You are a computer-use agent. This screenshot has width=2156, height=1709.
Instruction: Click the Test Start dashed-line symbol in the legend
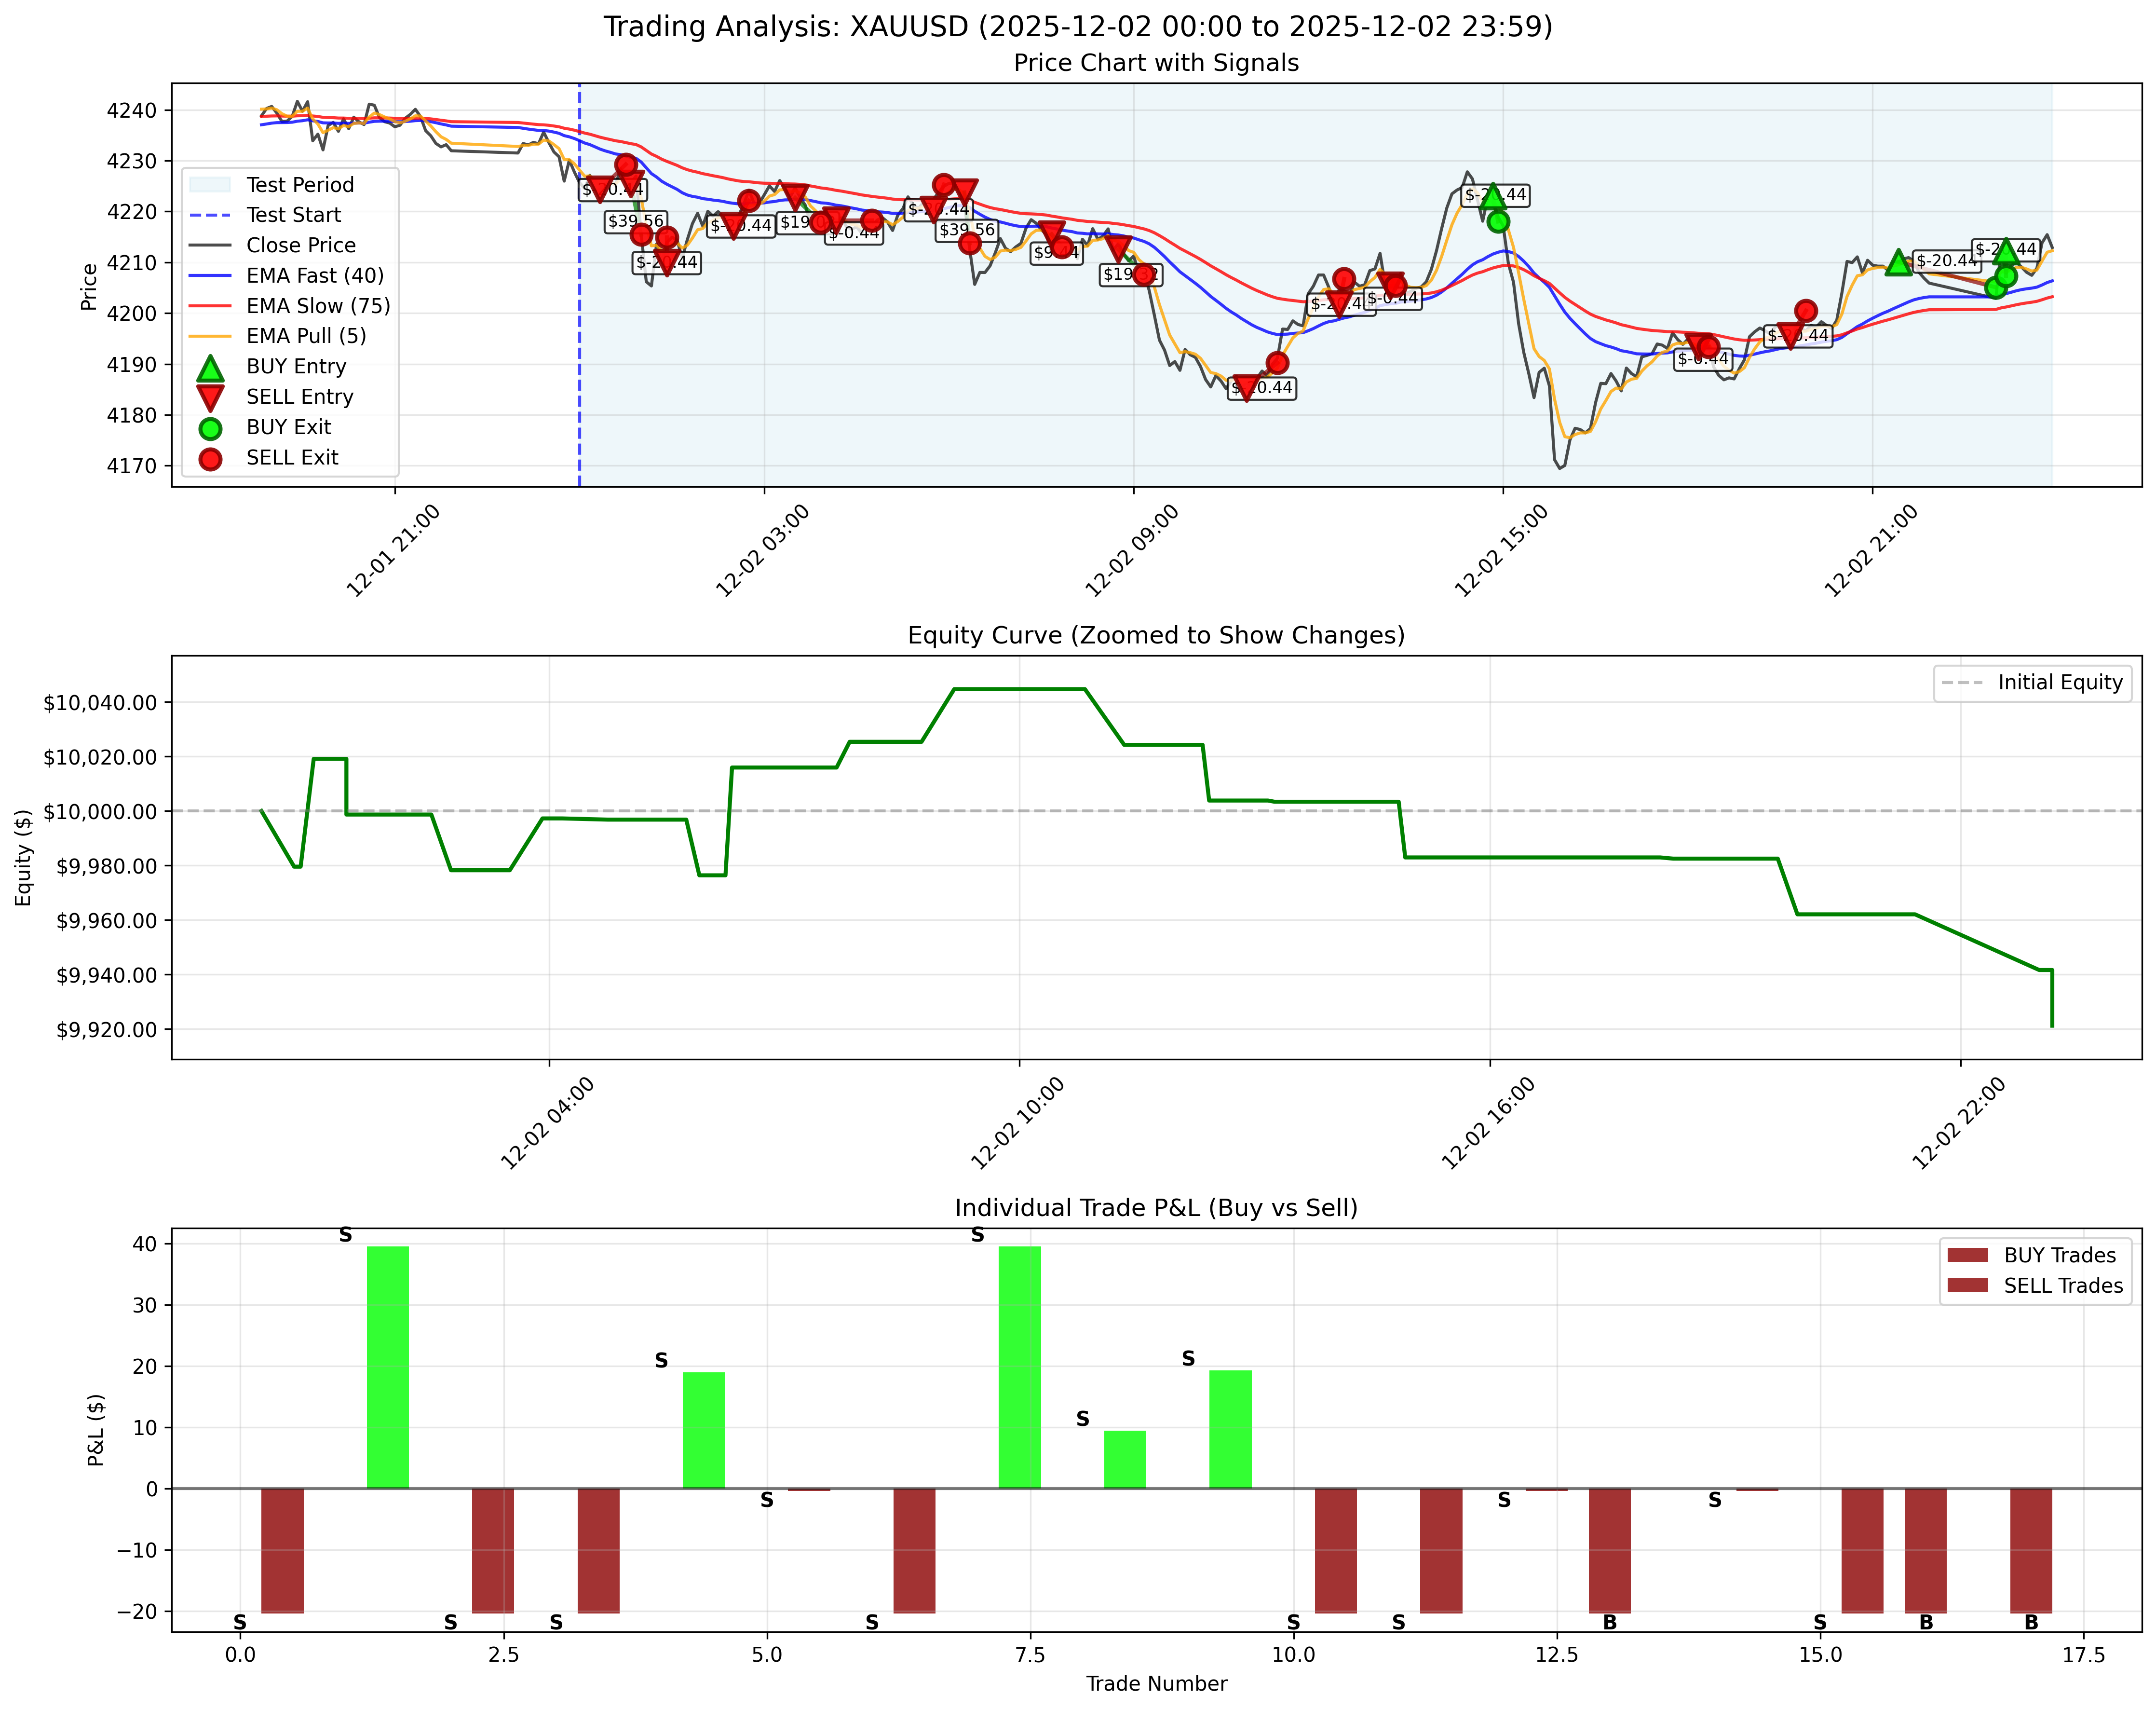click(213, 215)
